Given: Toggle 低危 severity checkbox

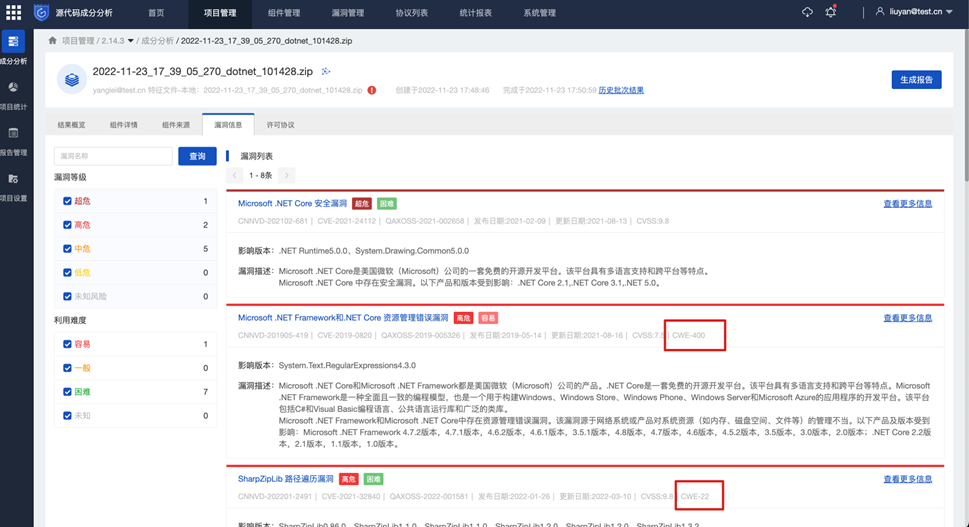Looking at the screenshot, I should tap(67, 272).
